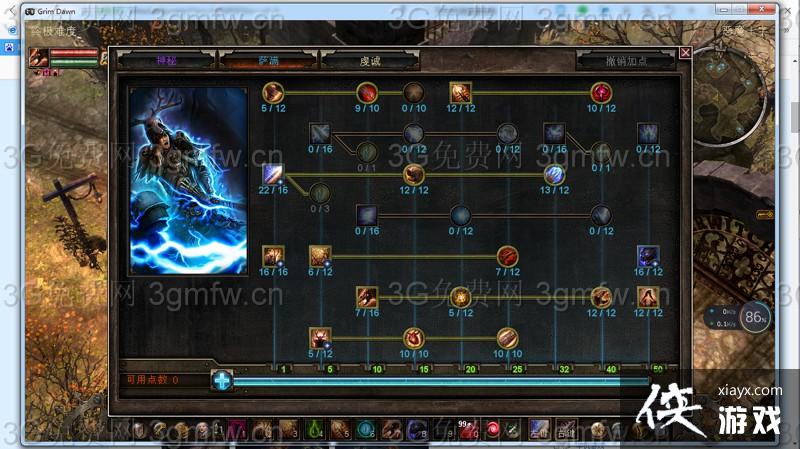
Task: Click the level 1 marker on mastery bar
Action: [283, 369]
